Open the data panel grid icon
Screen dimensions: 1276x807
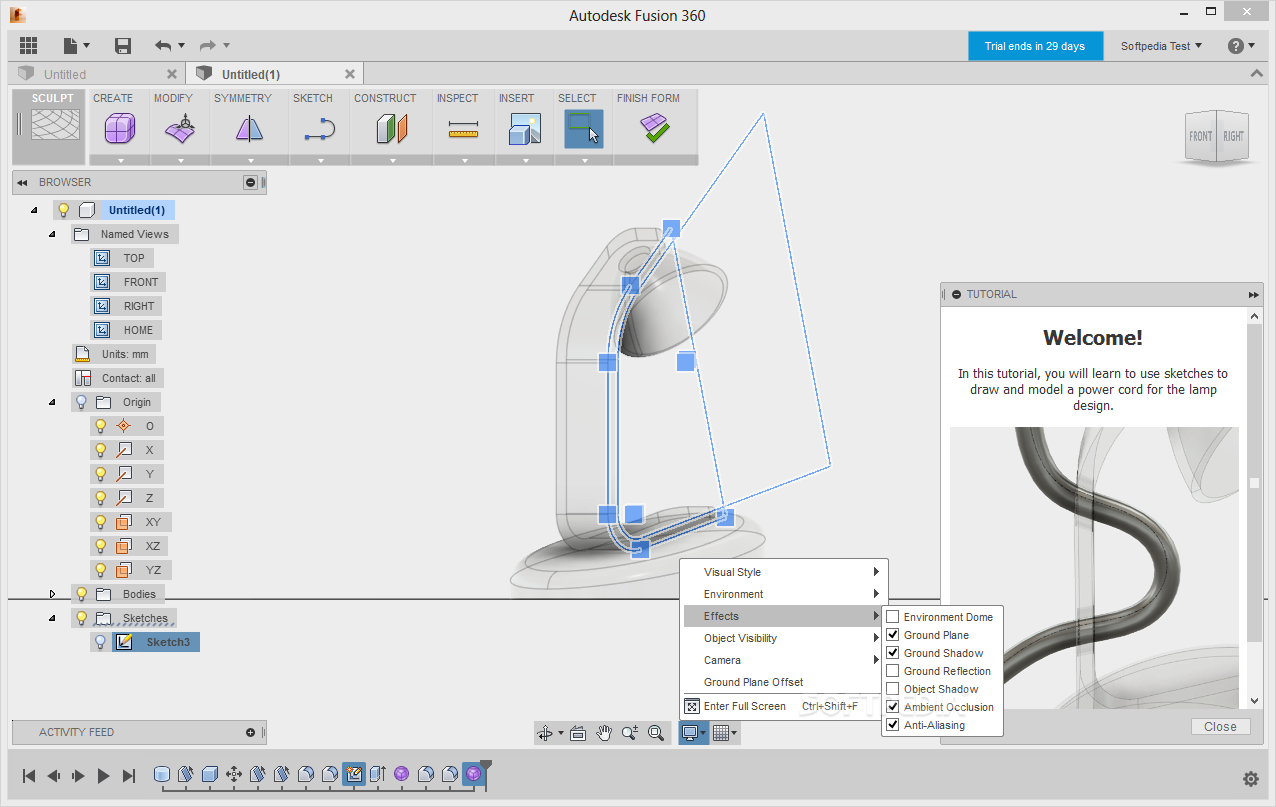[28, 46]
